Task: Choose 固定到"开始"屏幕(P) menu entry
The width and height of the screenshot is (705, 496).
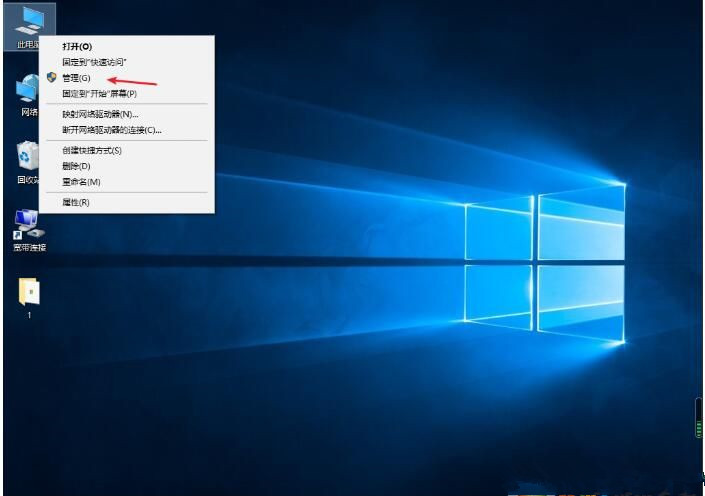Action: (99, 94)
